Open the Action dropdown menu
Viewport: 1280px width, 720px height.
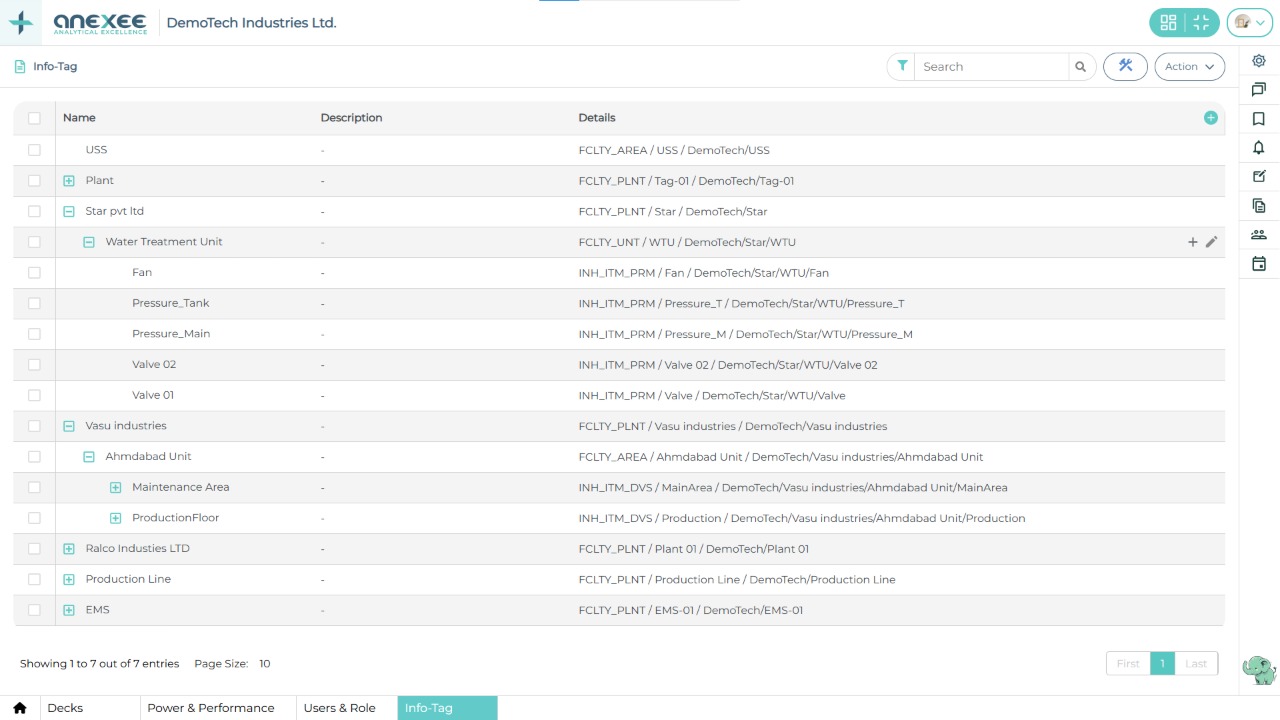click(x=1188, y=66)
